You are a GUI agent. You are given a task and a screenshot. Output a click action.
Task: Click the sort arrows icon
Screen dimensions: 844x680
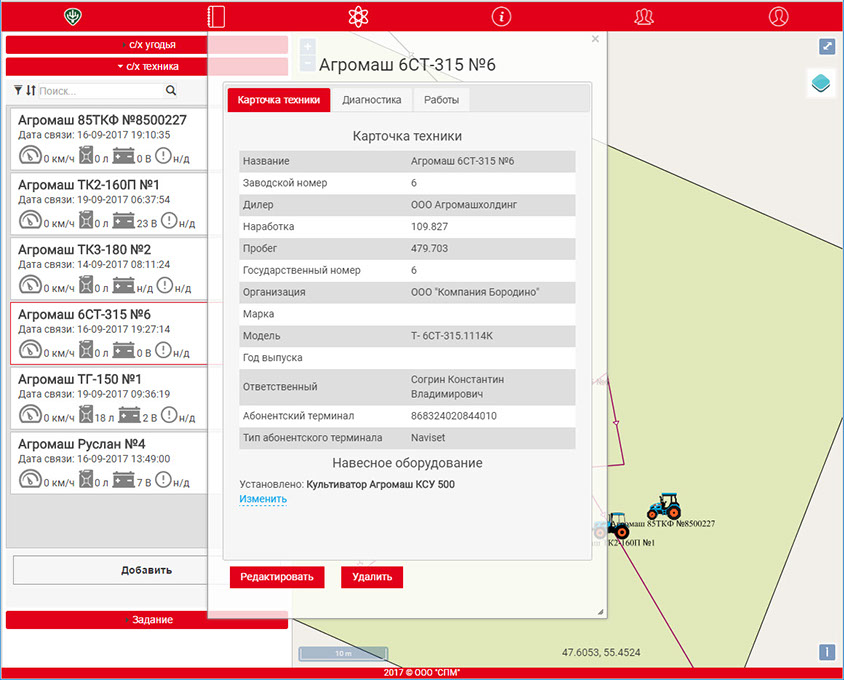[30, 91]
